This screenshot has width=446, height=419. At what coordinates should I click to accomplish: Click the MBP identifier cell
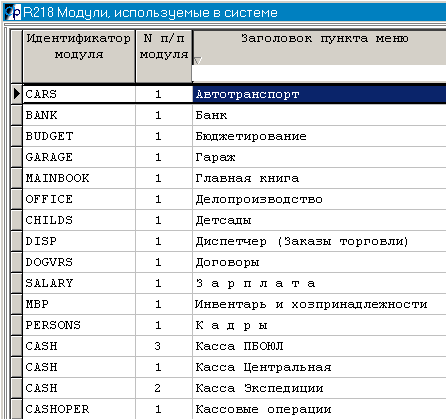[x=79, y=304]
